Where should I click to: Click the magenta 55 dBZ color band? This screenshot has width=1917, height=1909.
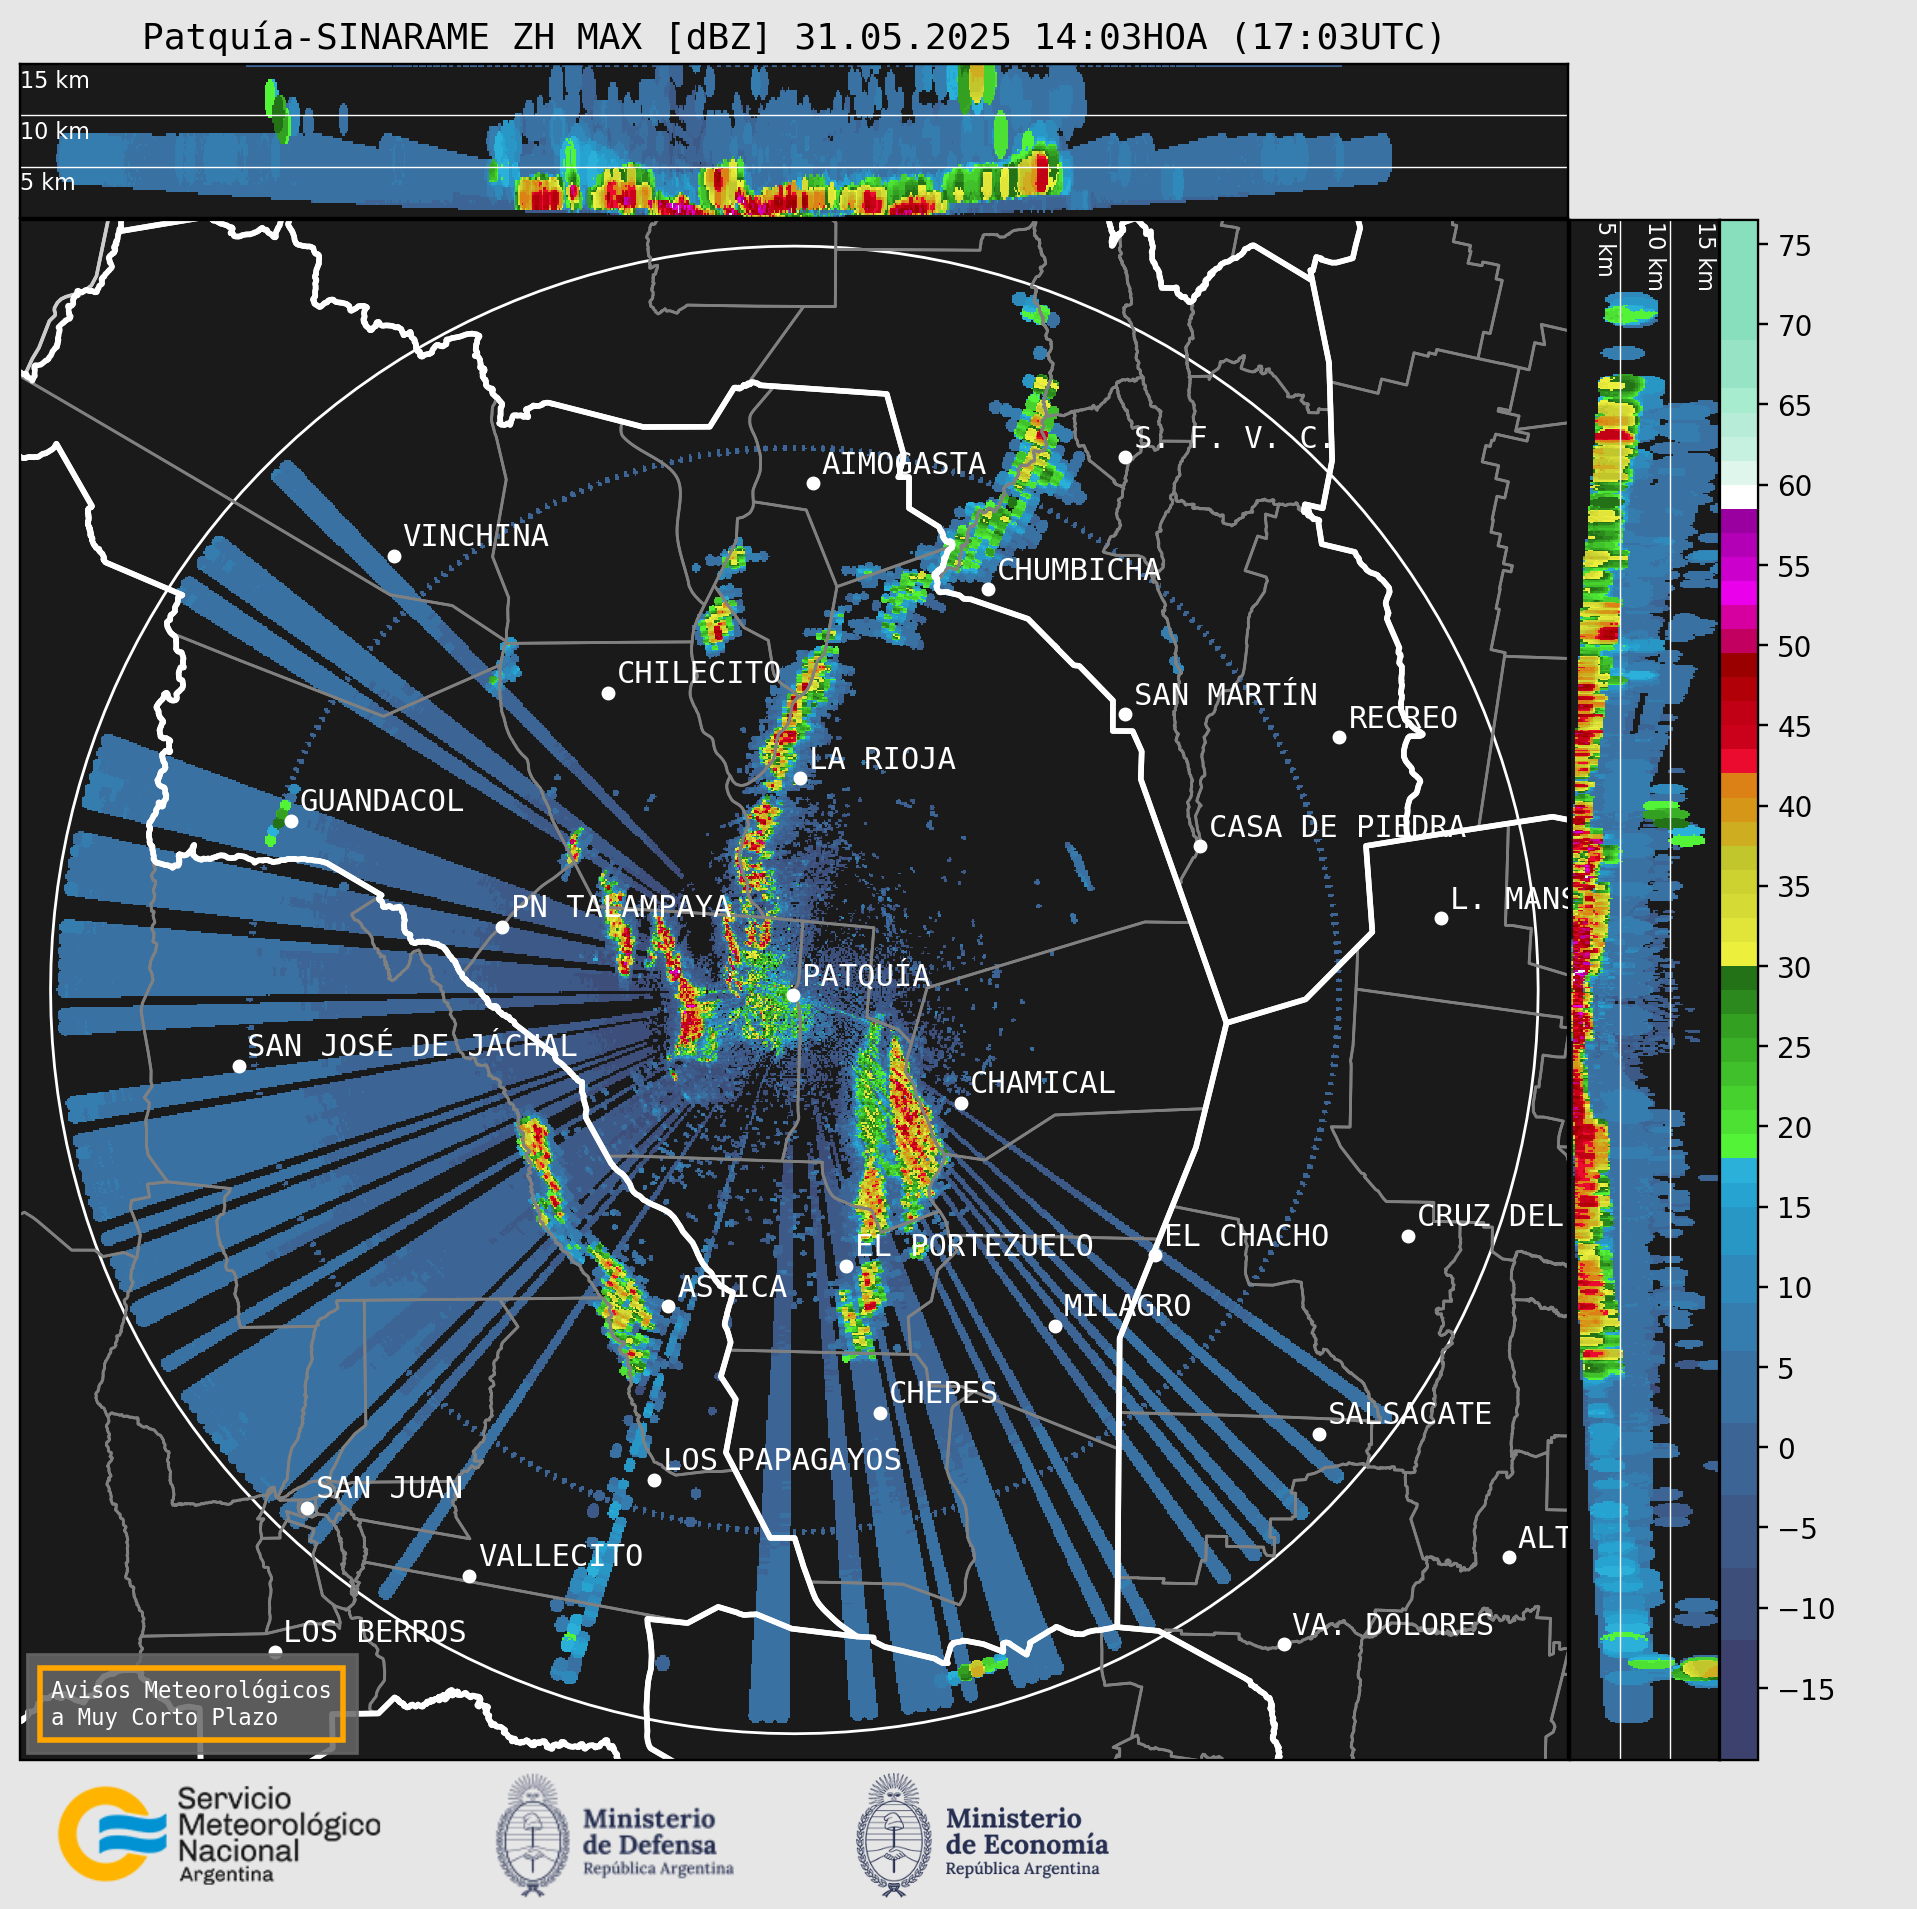point(1739,567)
